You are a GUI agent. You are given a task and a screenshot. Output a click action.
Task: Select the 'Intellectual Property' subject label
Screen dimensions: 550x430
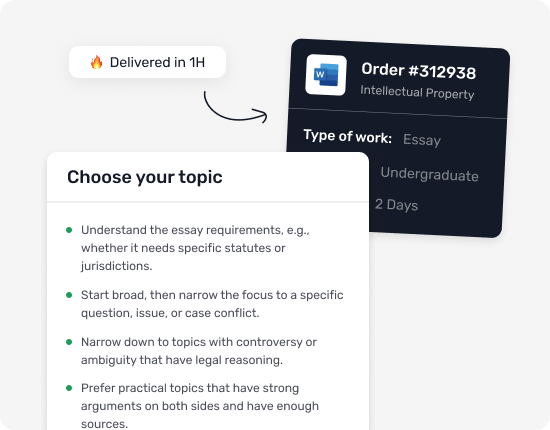(x=417, y=92)
